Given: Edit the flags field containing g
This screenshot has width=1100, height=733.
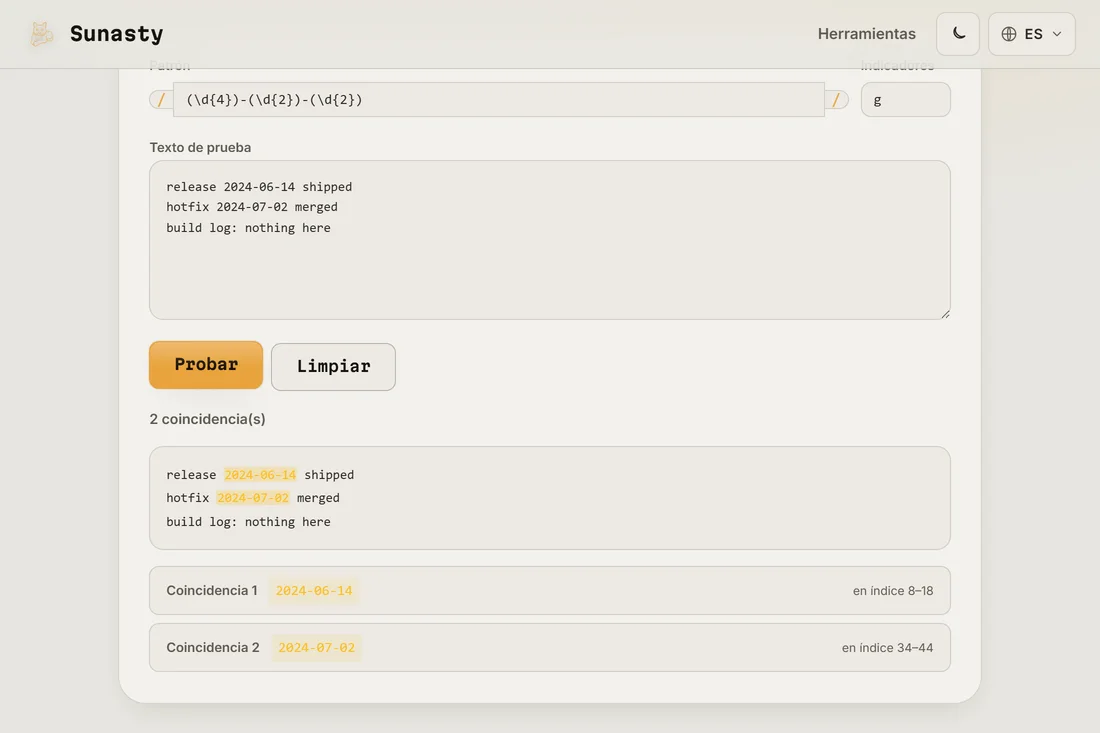Looking at the screenshot, I should (905, 100).
